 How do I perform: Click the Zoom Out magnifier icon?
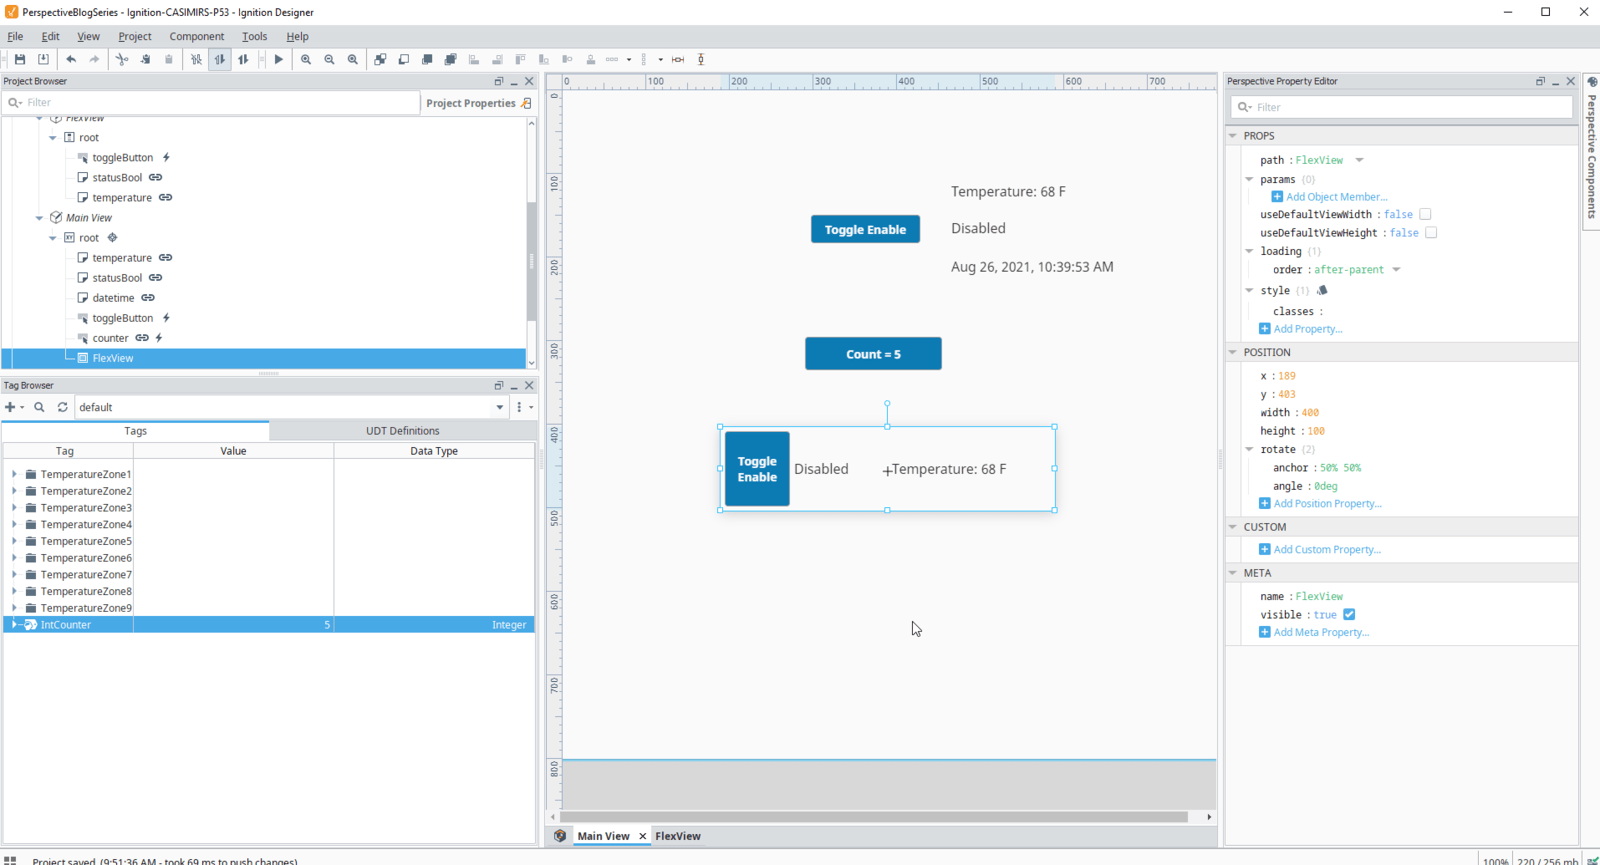329,60
